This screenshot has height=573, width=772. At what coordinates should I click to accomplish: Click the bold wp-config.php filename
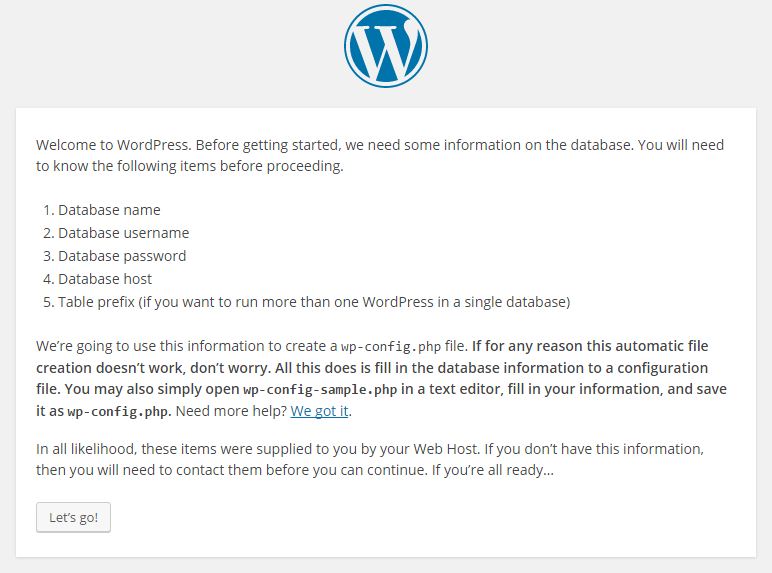[x=118, y=412]
